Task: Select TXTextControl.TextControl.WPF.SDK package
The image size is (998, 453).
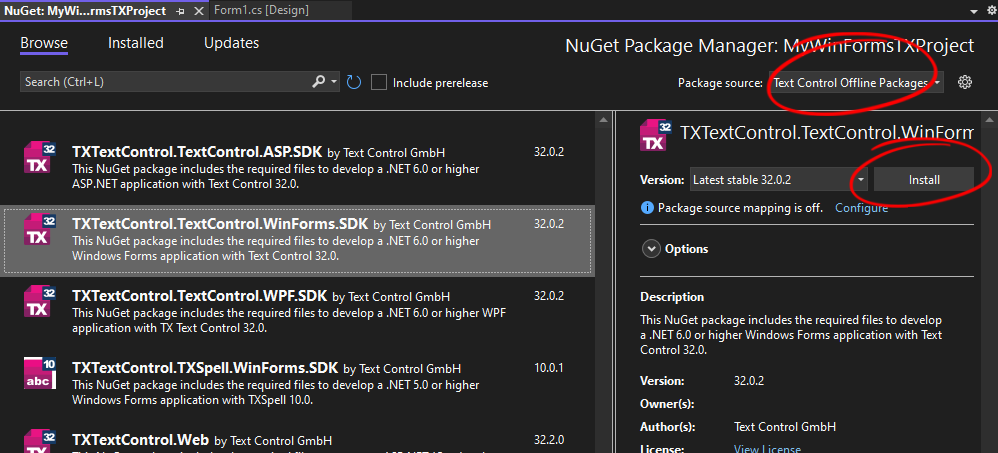Action: click(298, 312)
